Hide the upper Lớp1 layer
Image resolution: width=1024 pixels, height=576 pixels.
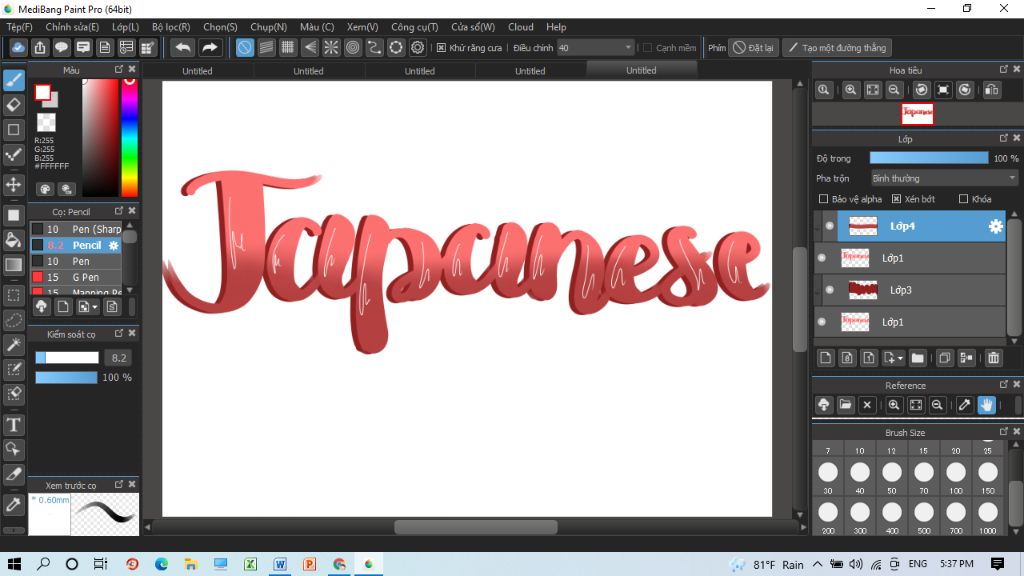click(822, 258)
